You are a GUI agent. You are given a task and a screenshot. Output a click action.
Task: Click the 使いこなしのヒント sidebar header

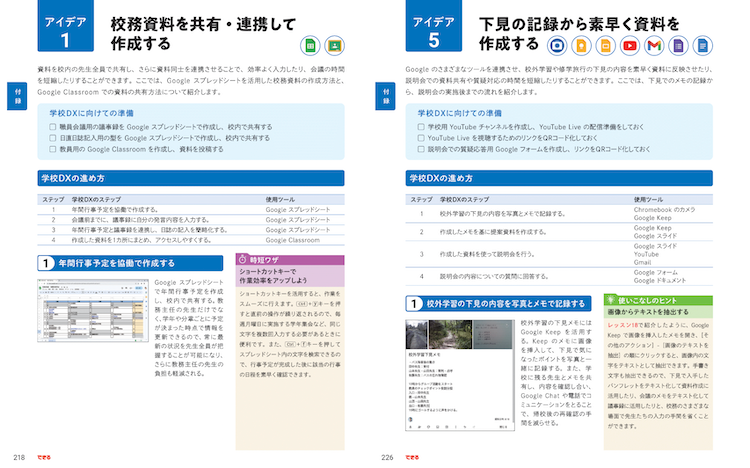(658, 300)
